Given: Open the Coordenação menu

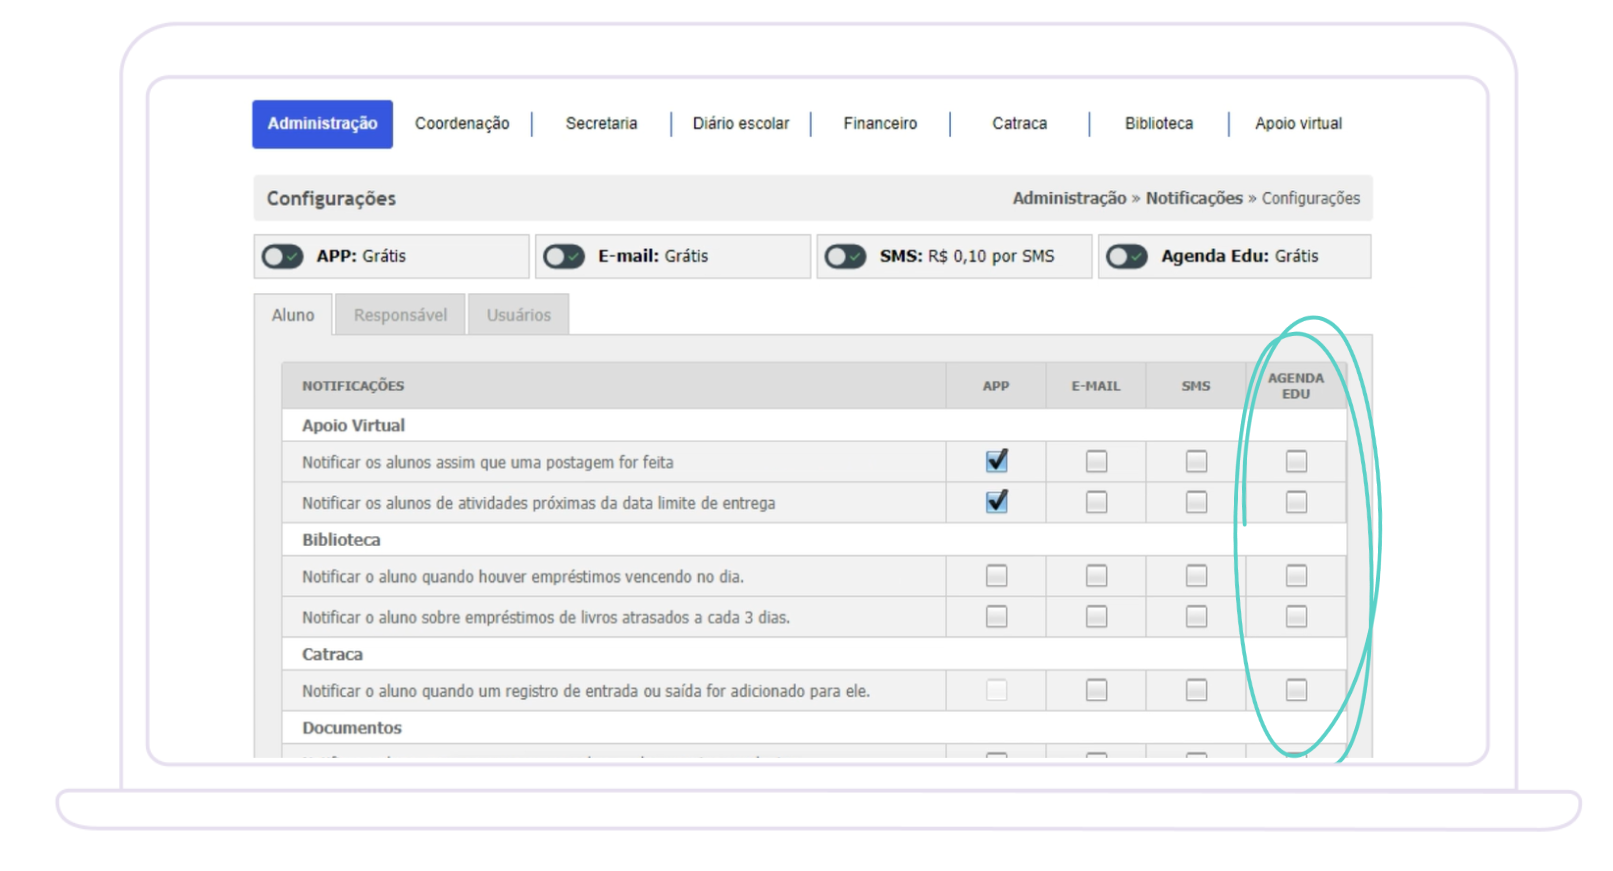Looking at the screenshot, I should pos(462,124).
